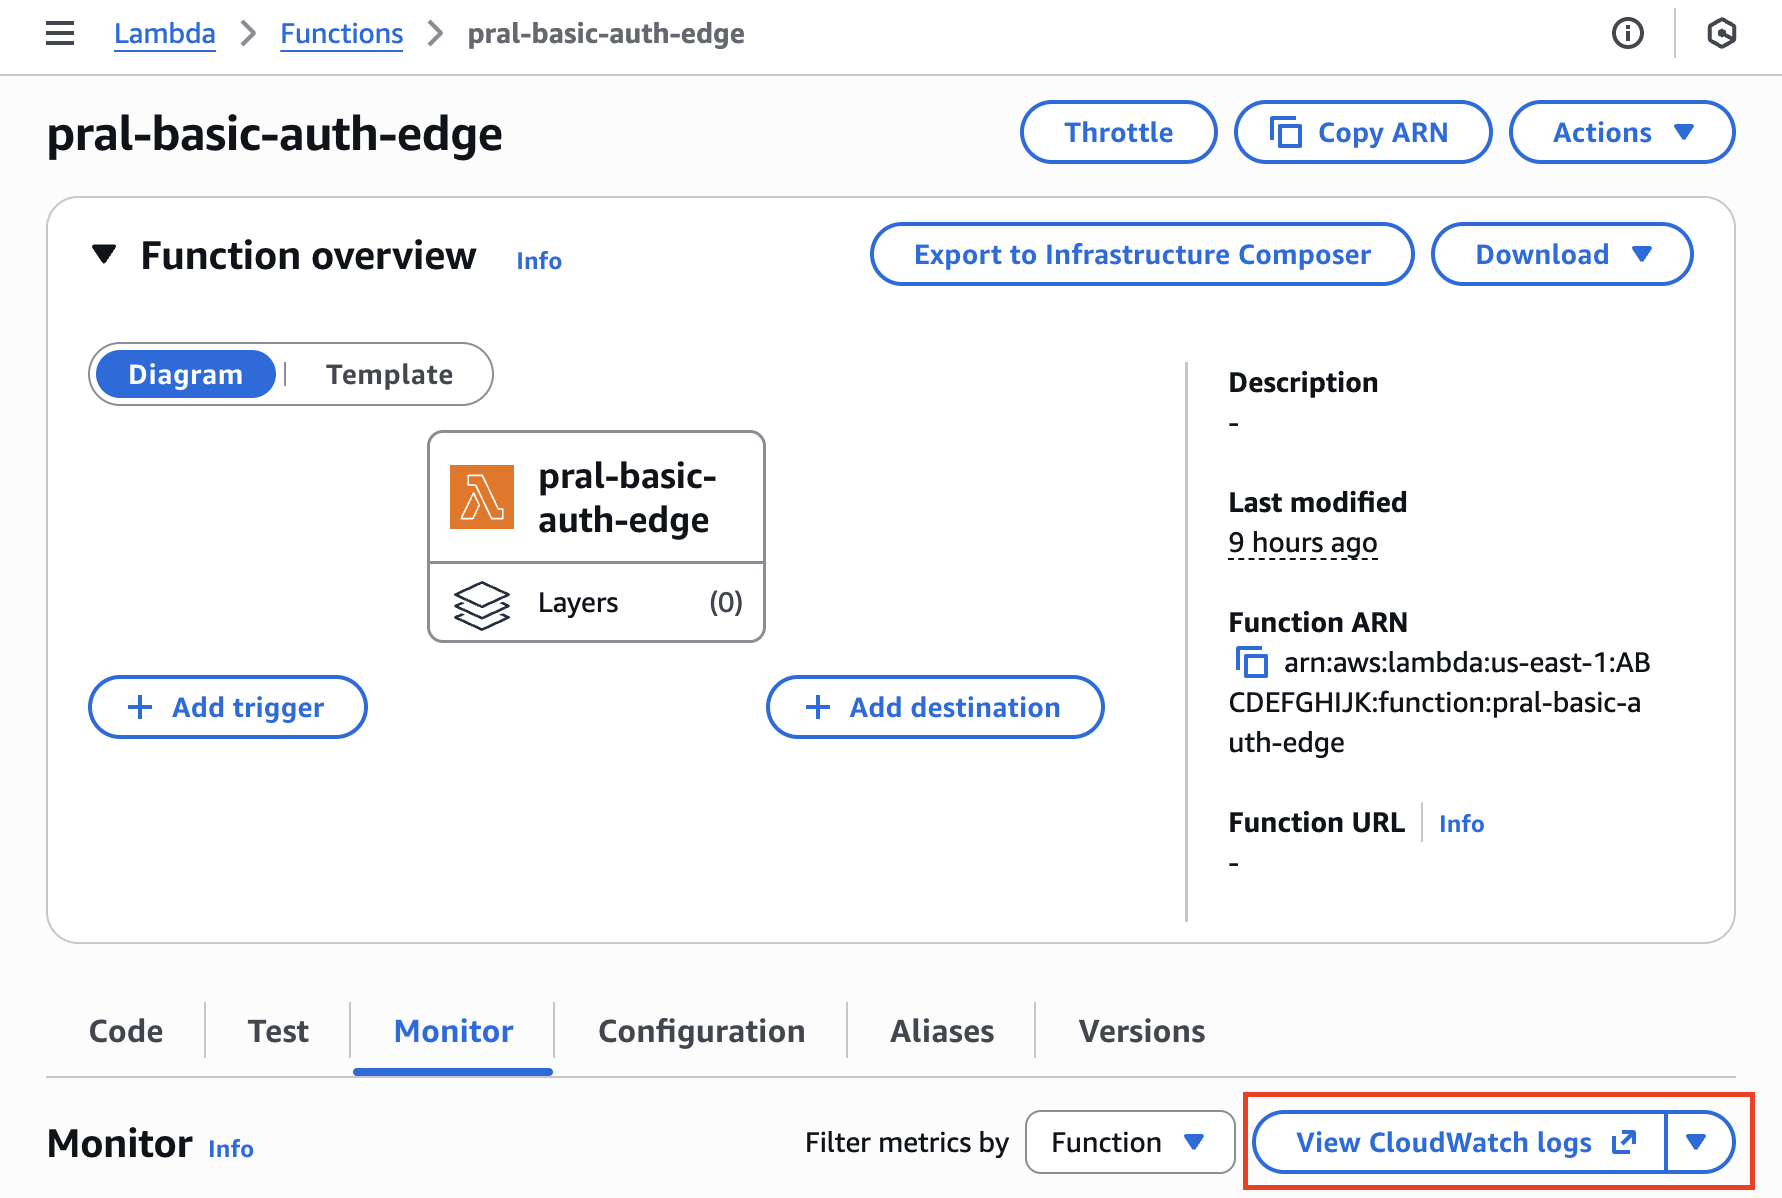1782x1198 pixels.
Task: Open the Actions dropdown
Action: pos(1621,132)
